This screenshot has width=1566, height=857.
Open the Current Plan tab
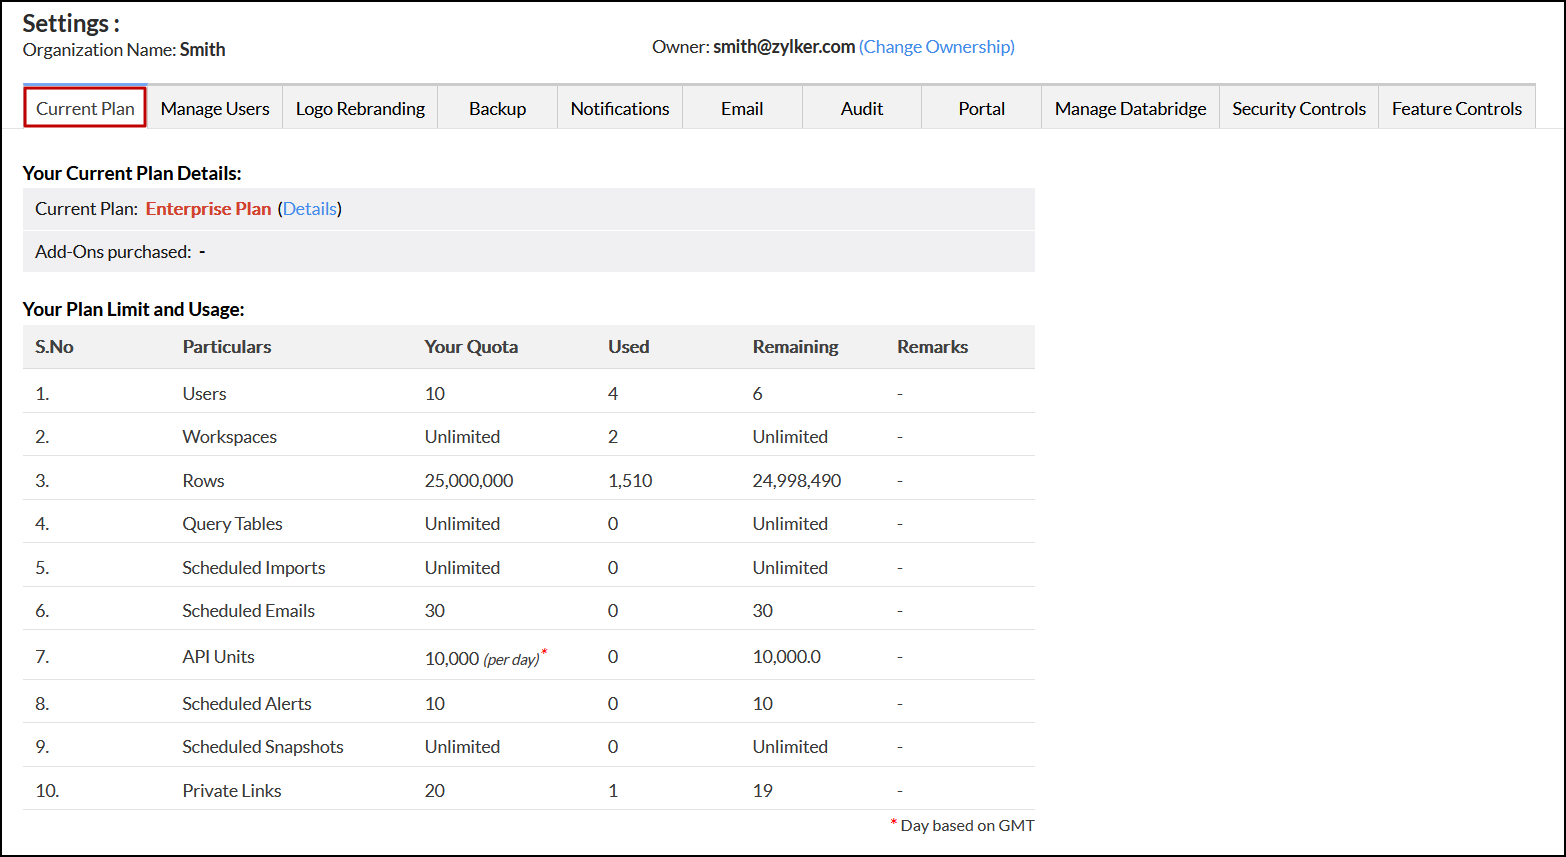click(x=85, y=108)
